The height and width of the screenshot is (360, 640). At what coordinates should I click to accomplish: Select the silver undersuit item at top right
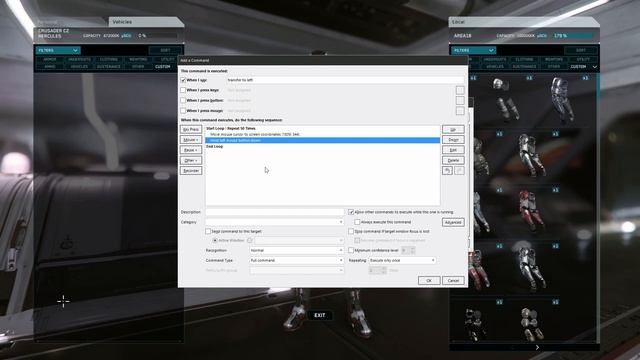(562, 100)
